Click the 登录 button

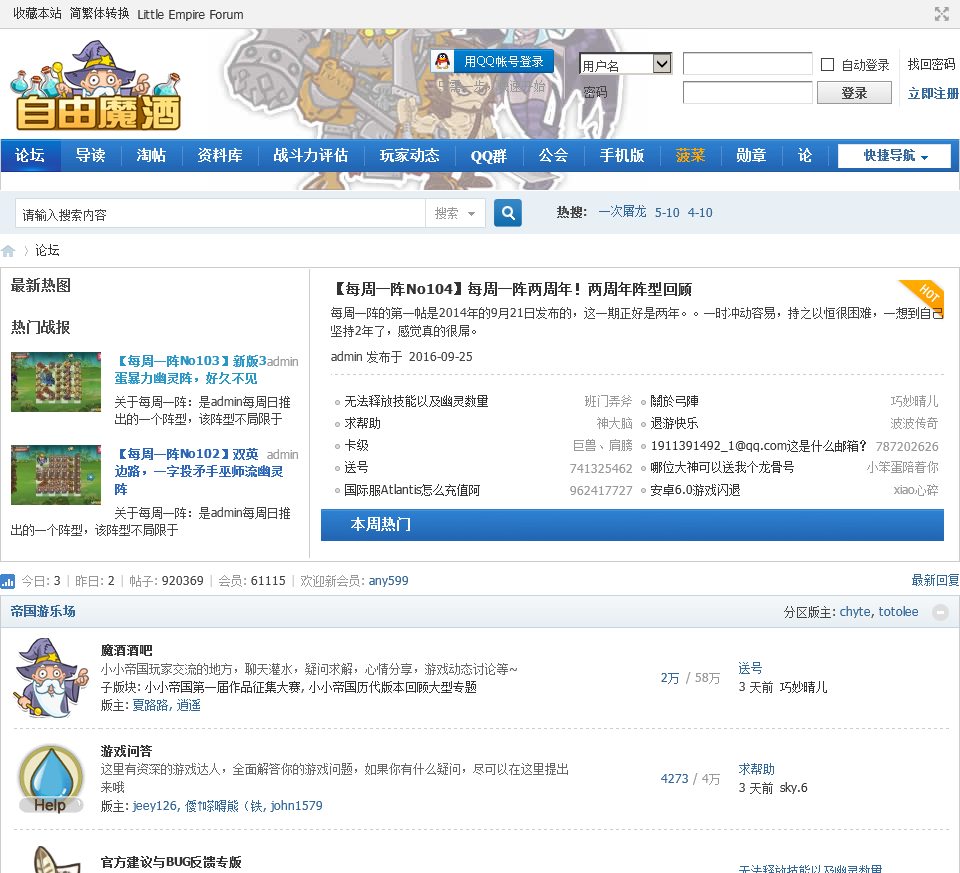[x=854, y=93]
